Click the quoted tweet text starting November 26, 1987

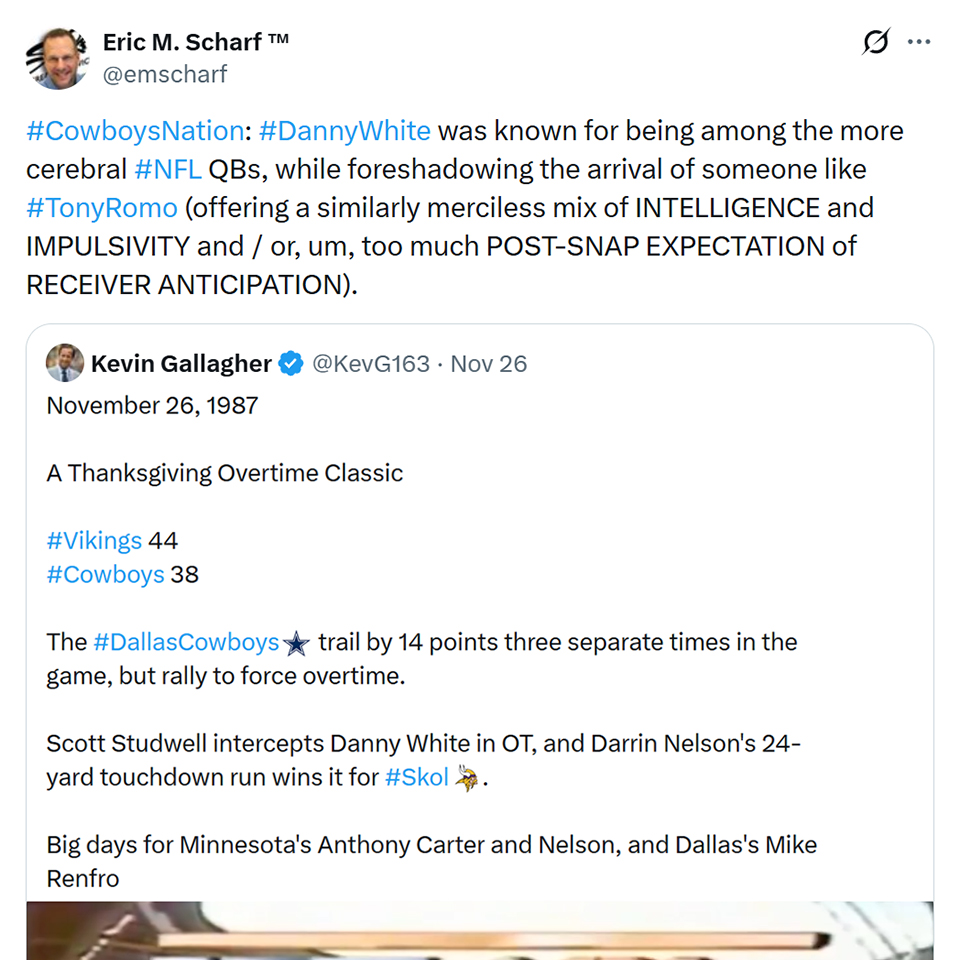[152, 405]
